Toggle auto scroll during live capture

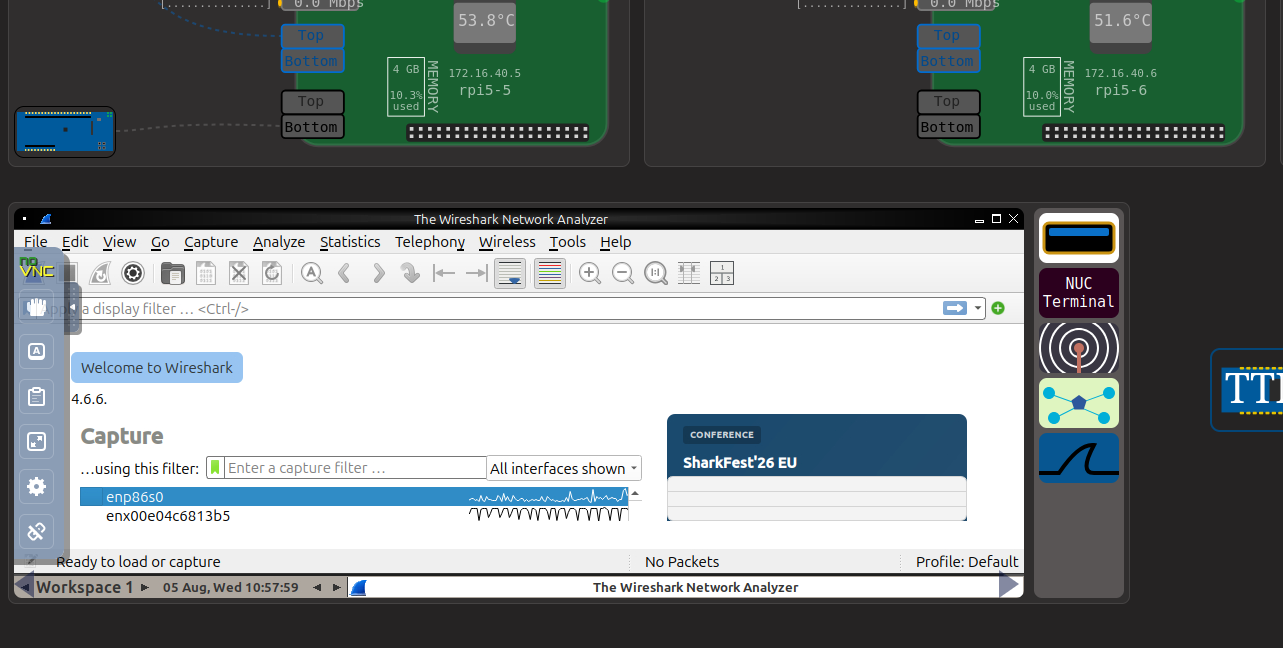click(510, 273)
